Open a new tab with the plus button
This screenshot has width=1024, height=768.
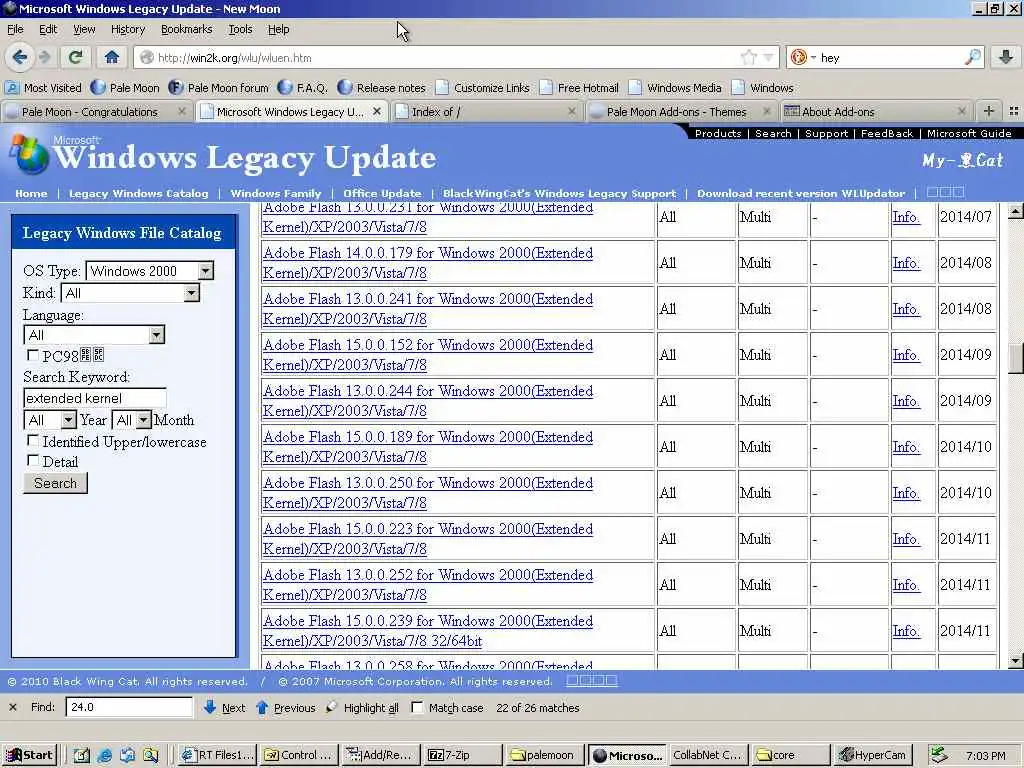coord(989,111)
